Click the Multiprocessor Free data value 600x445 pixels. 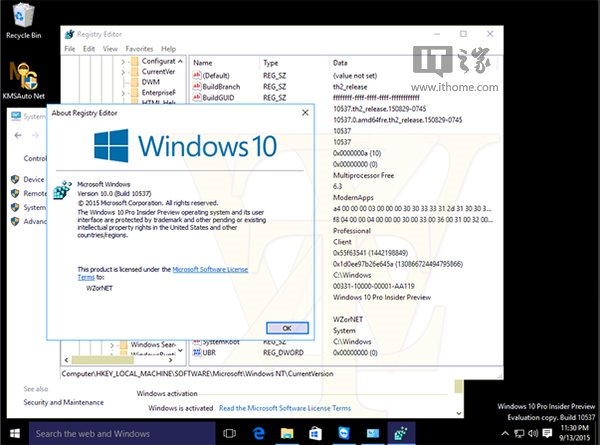tap(363, 175)
